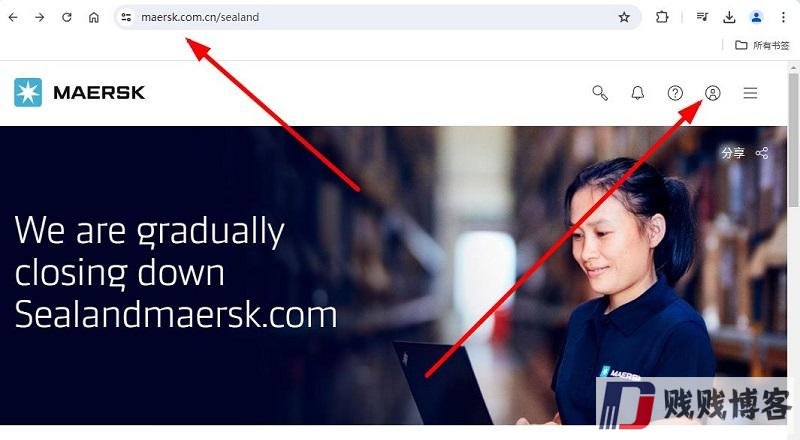Bookmark this page with star icon

pos(624,17)
